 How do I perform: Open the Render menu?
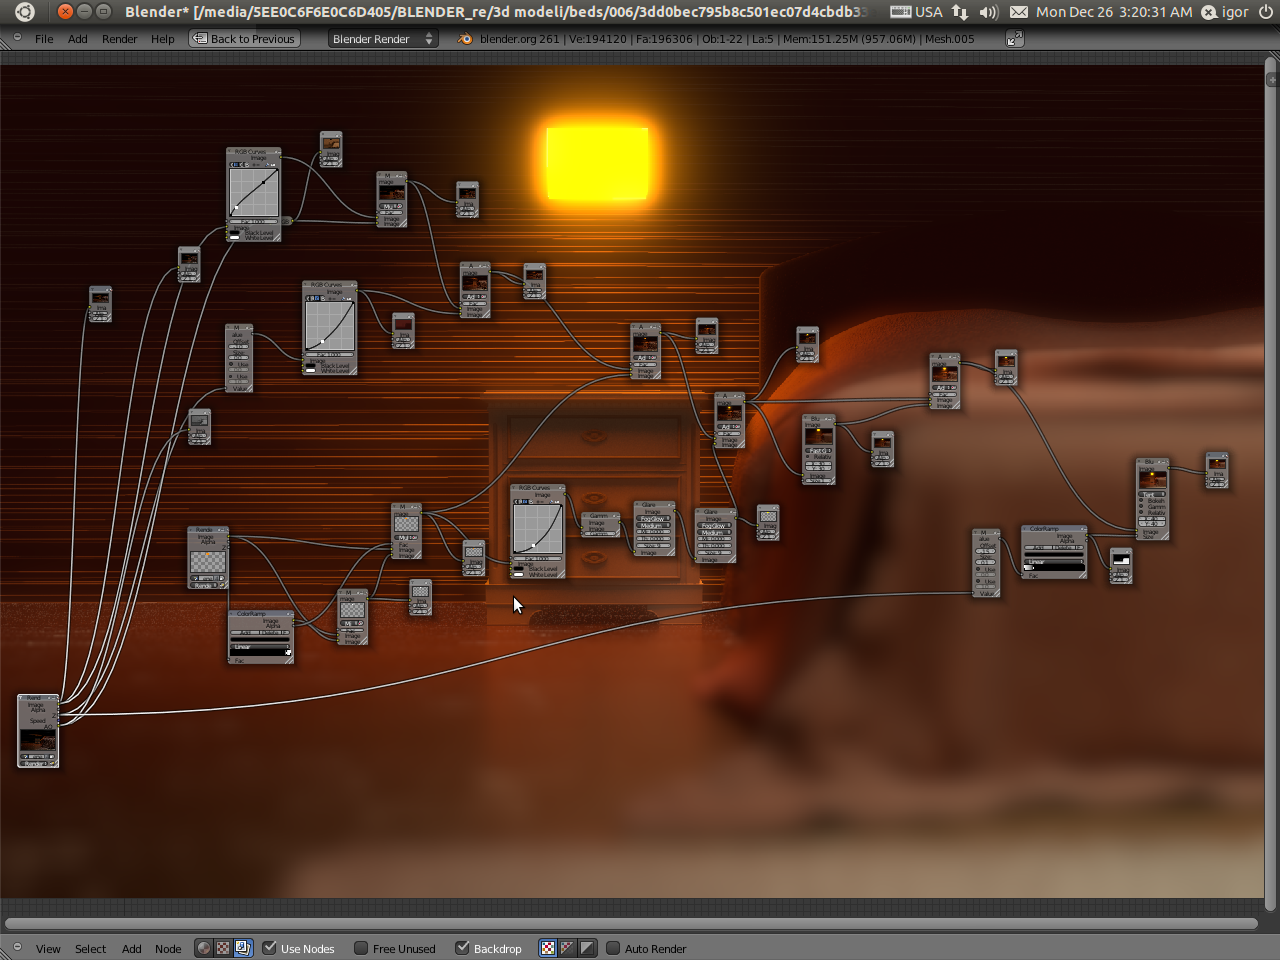tap(120, 39)
